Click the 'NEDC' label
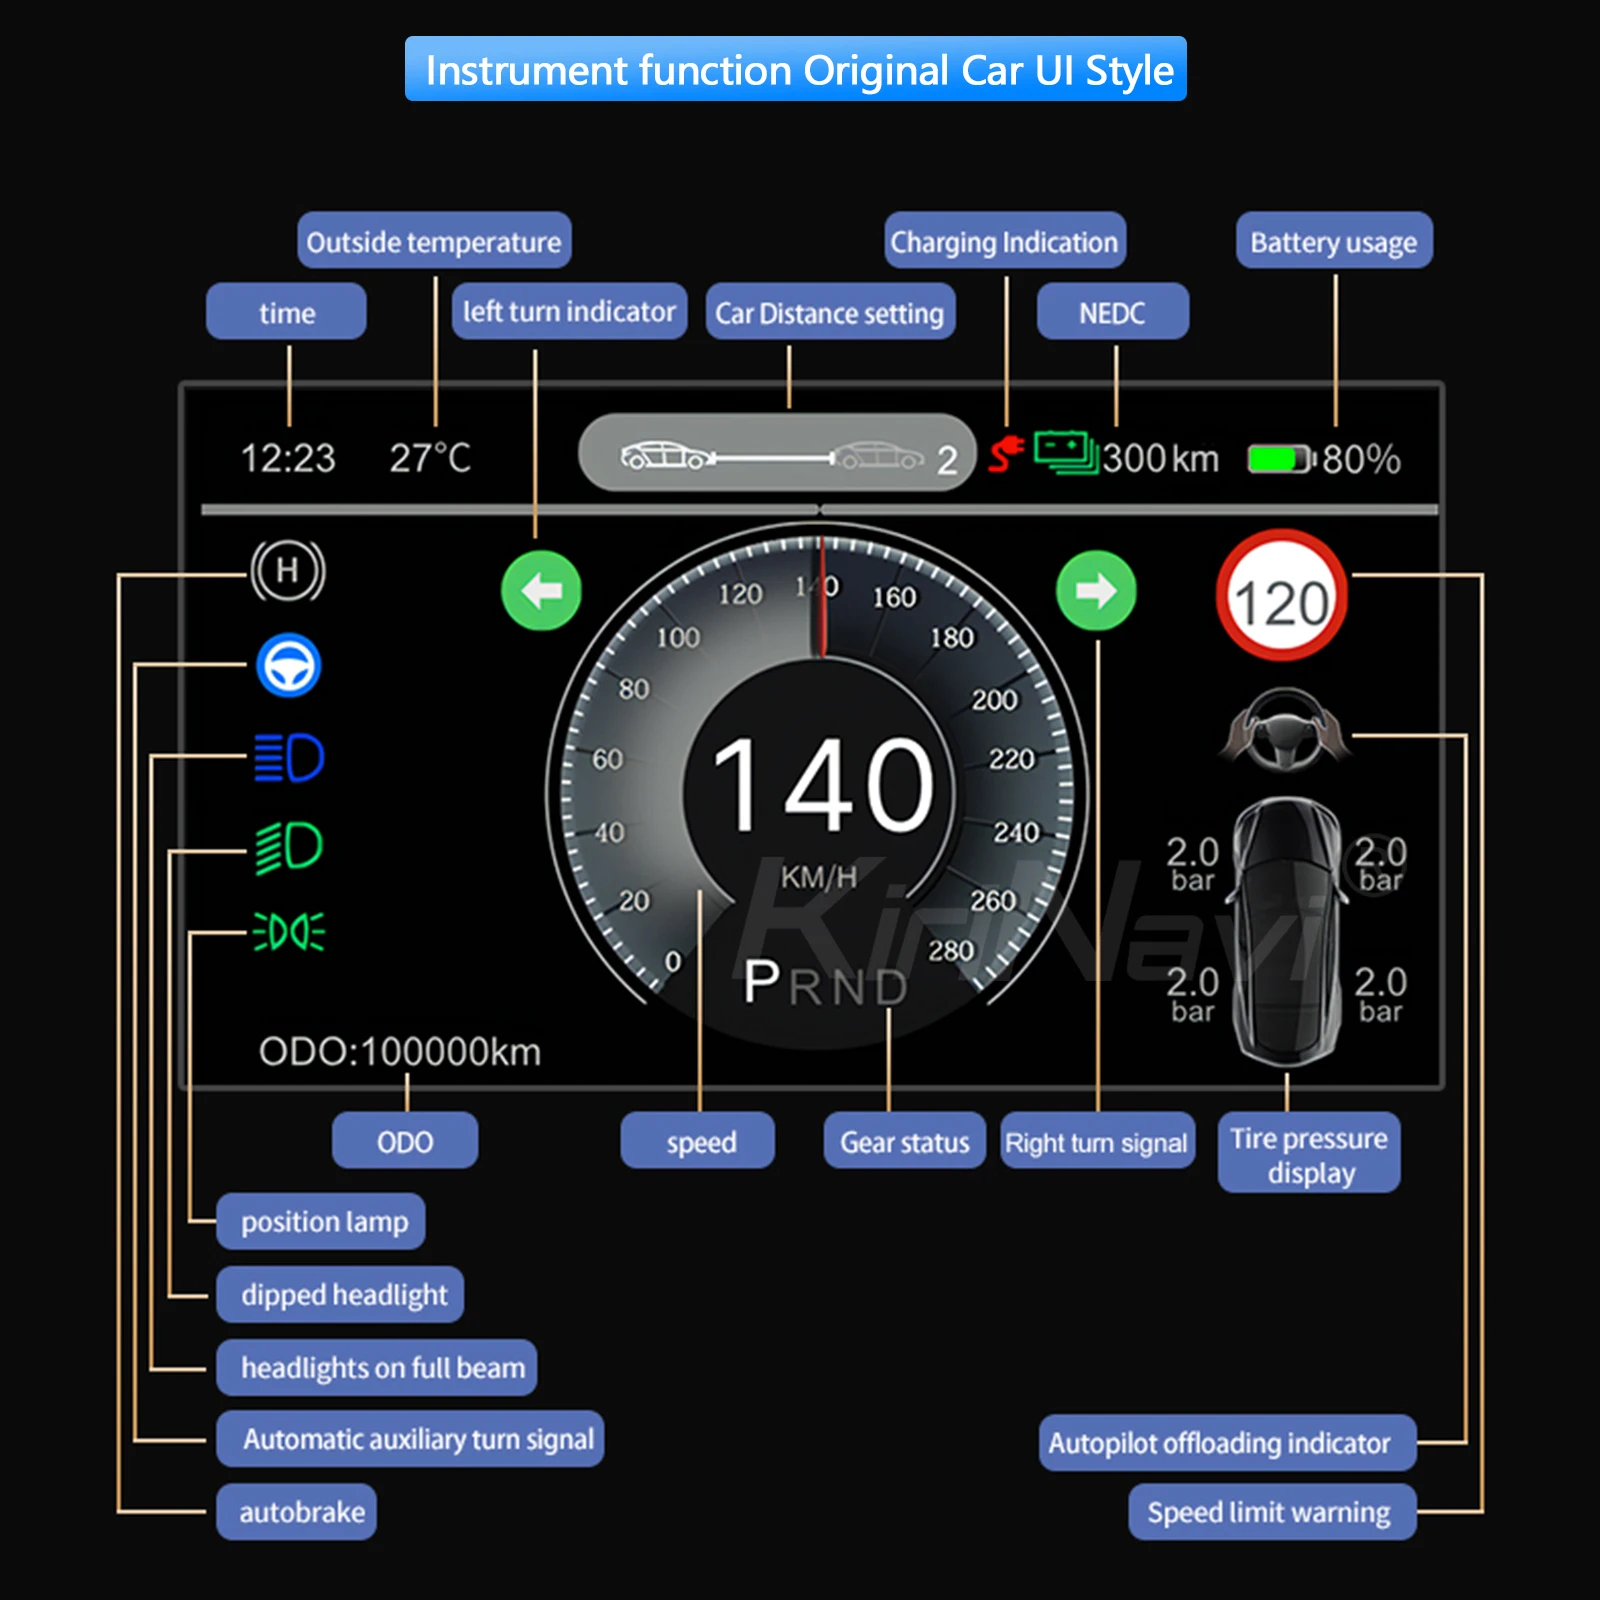 1113,311
